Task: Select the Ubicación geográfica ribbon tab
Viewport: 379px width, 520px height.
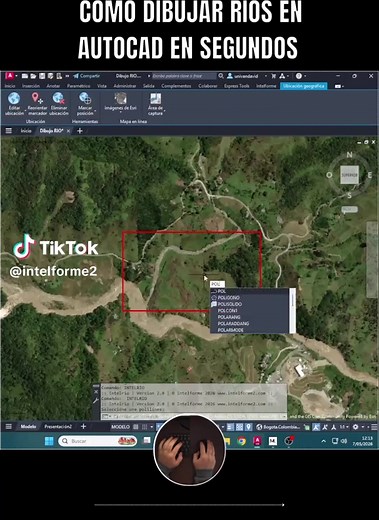Action: (x=304, y=86)
